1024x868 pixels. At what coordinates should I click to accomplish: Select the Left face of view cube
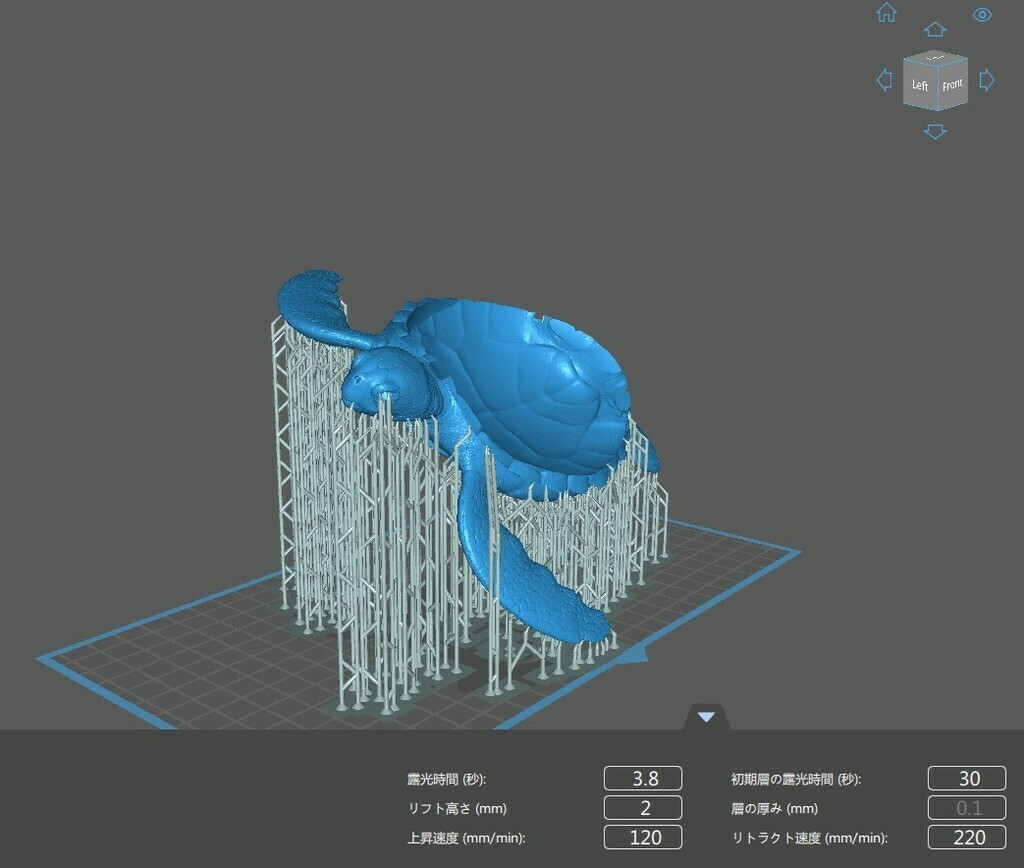(x=920, y=85)
